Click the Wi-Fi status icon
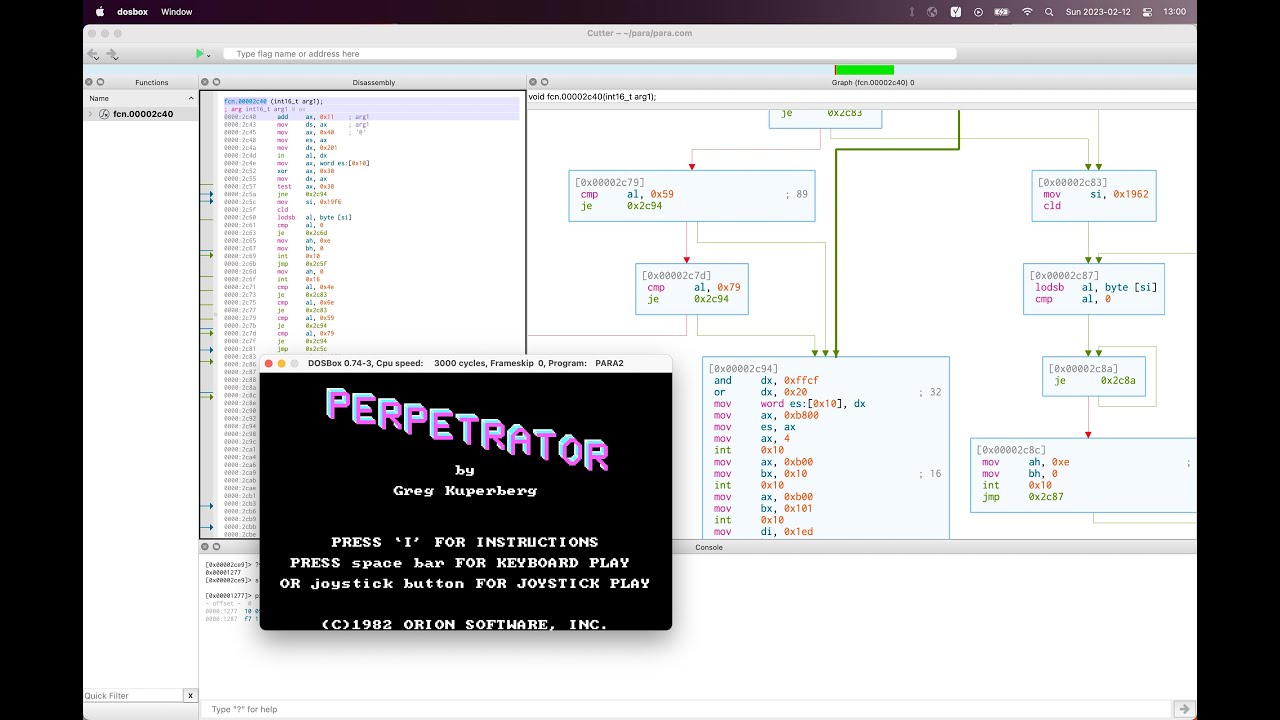 (x=1027, y=12)
